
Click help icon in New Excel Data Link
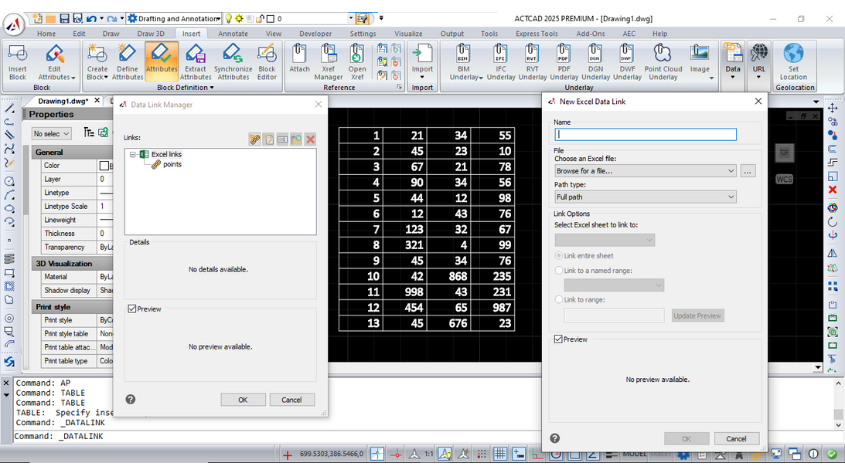click(555, 438)
